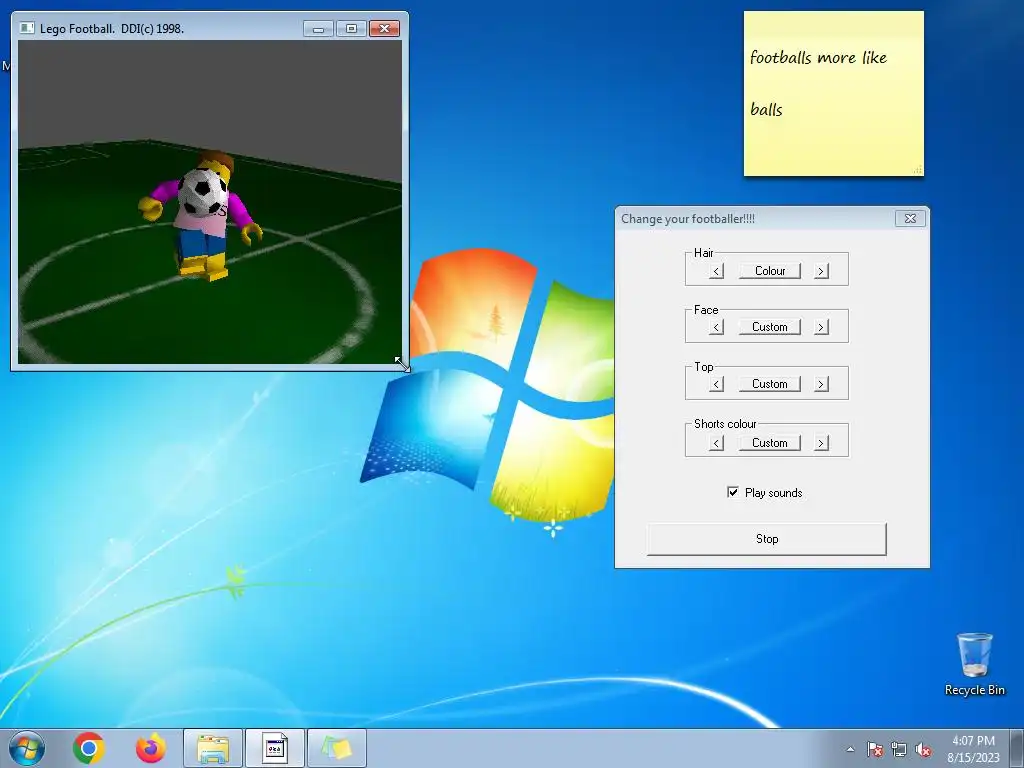Maximize the Lego Football window

pos(351,29)
